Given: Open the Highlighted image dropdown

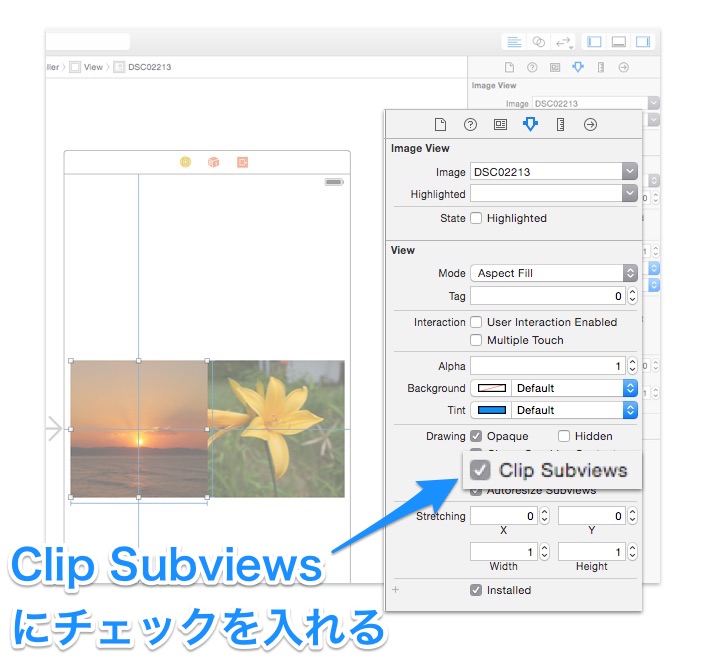Looking at the screenshot, I should click(x=630, y=194).
